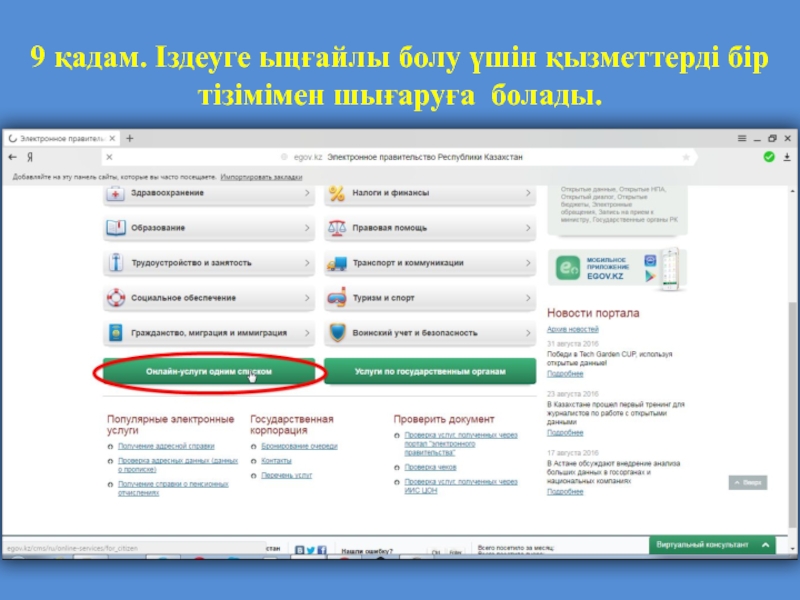The image size is (800, 600).
Task: Expand Виртуальный консультант panel arrow
Action: (x=765, y=545)
